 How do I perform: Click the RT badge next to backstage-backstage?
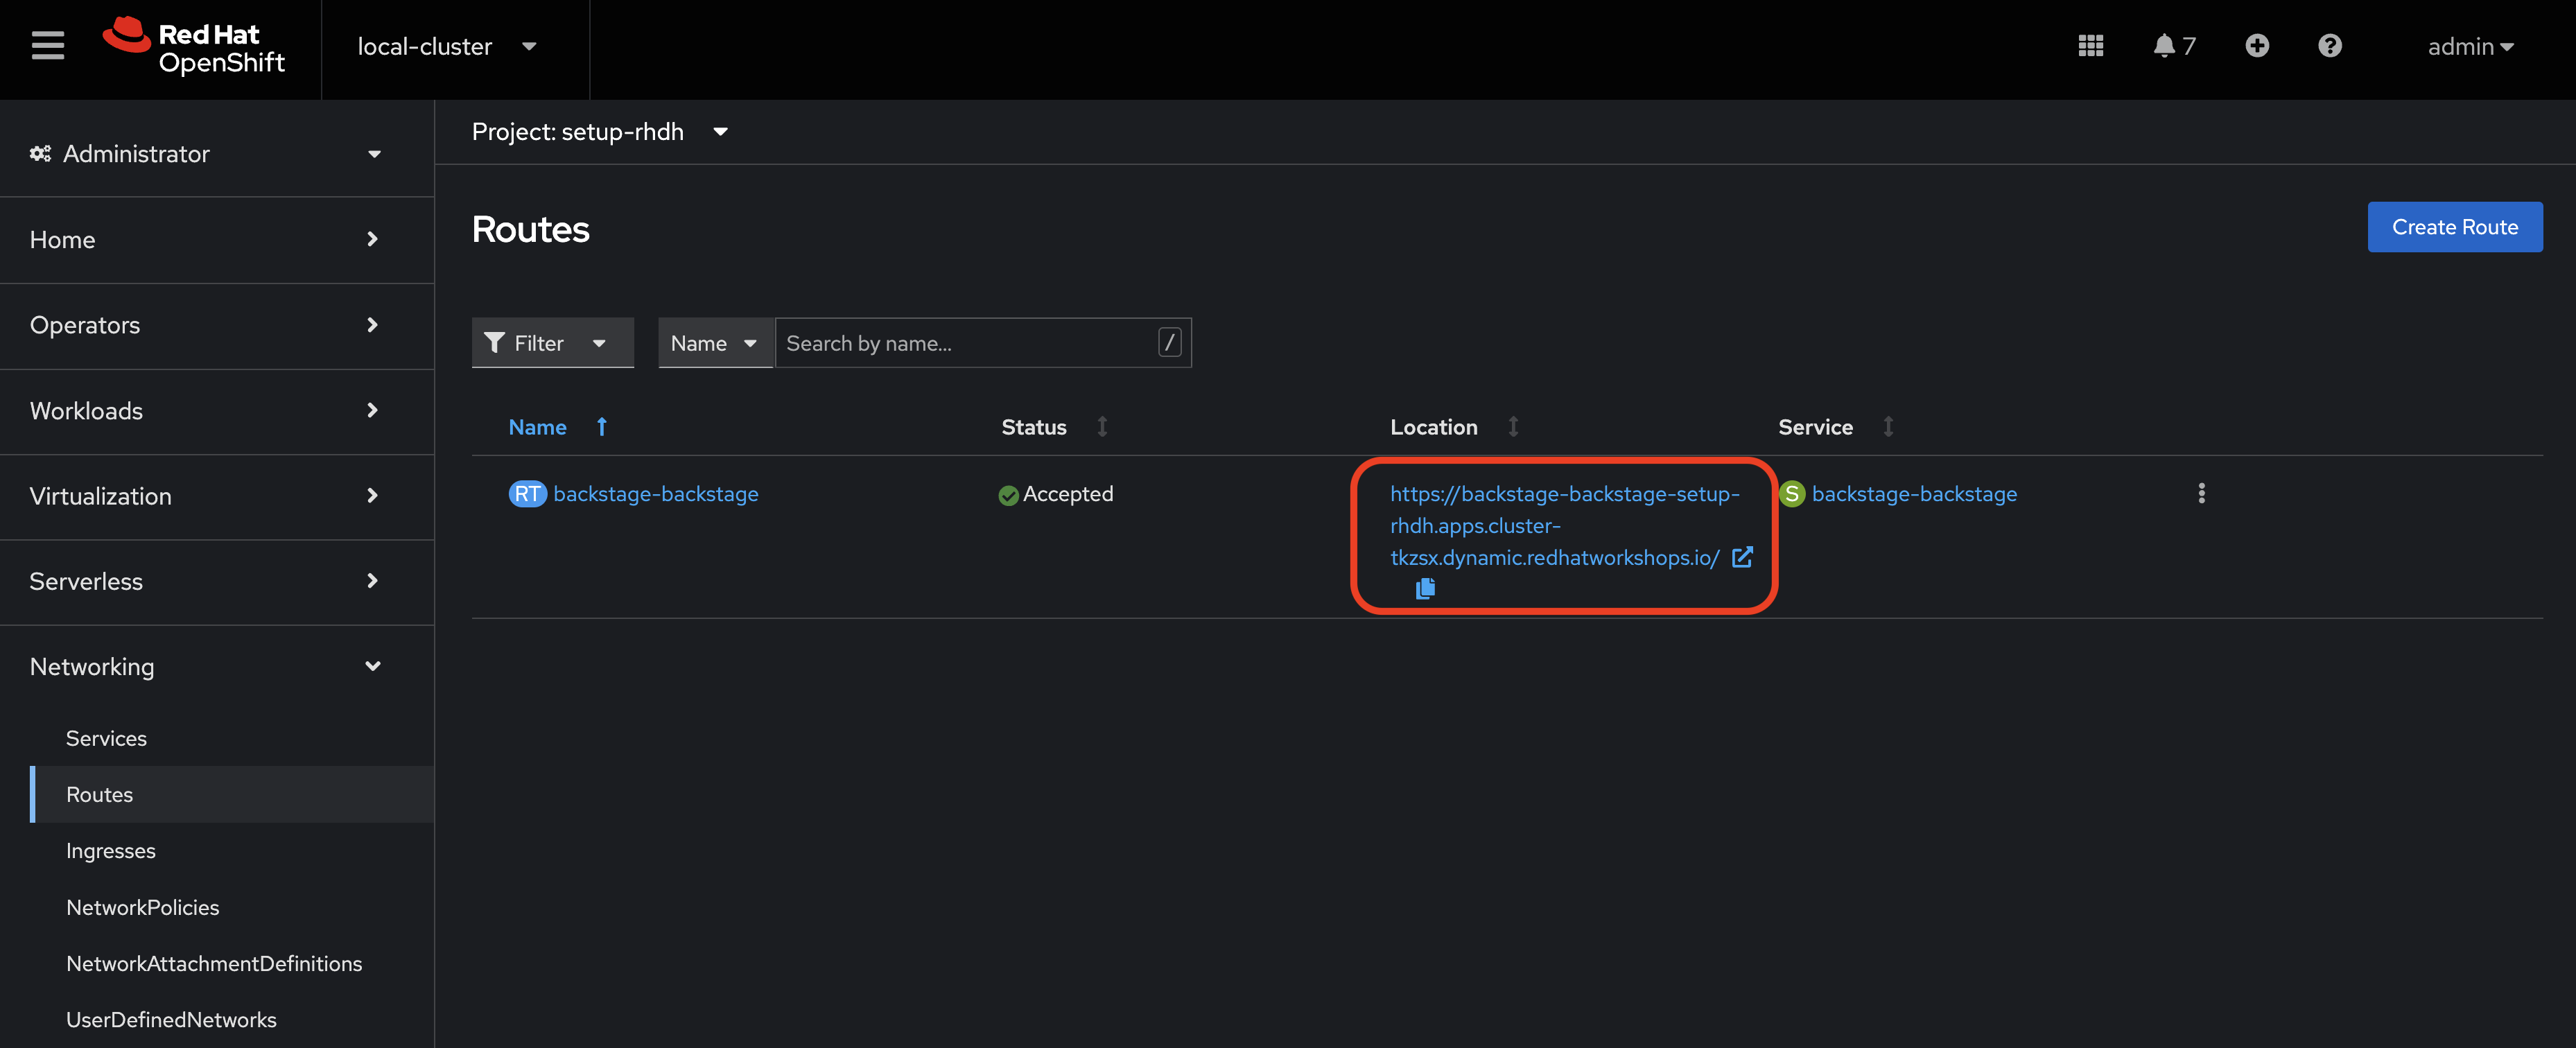tap(527, 494)
